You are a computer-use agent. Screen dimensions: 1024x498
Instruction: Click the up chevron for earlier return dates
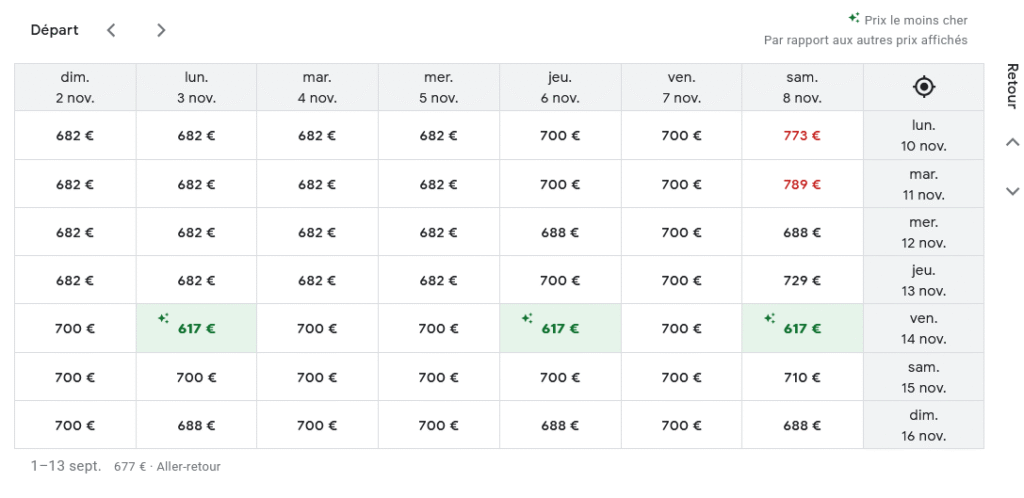click(1012, 142)
